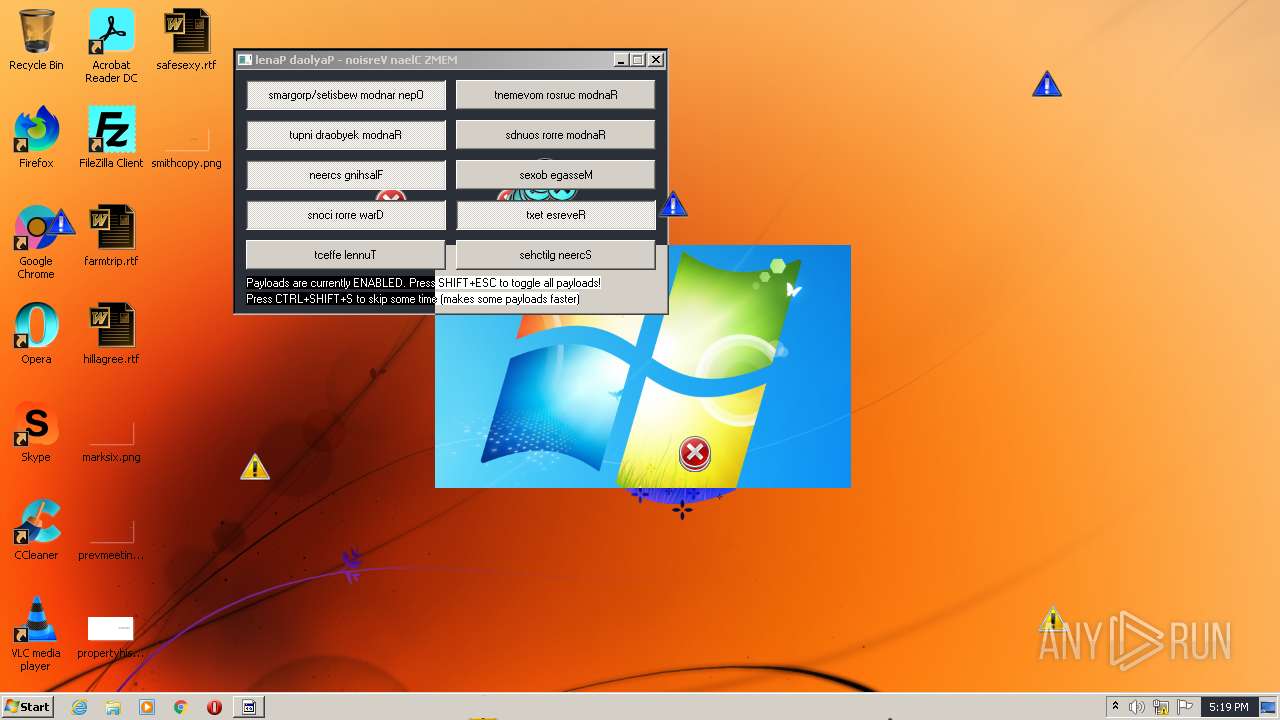The height and width of the screenshot is (720, 1280).
Task: Toggle 'sehctilg neercS' payload button
Action: click(556, 255)
